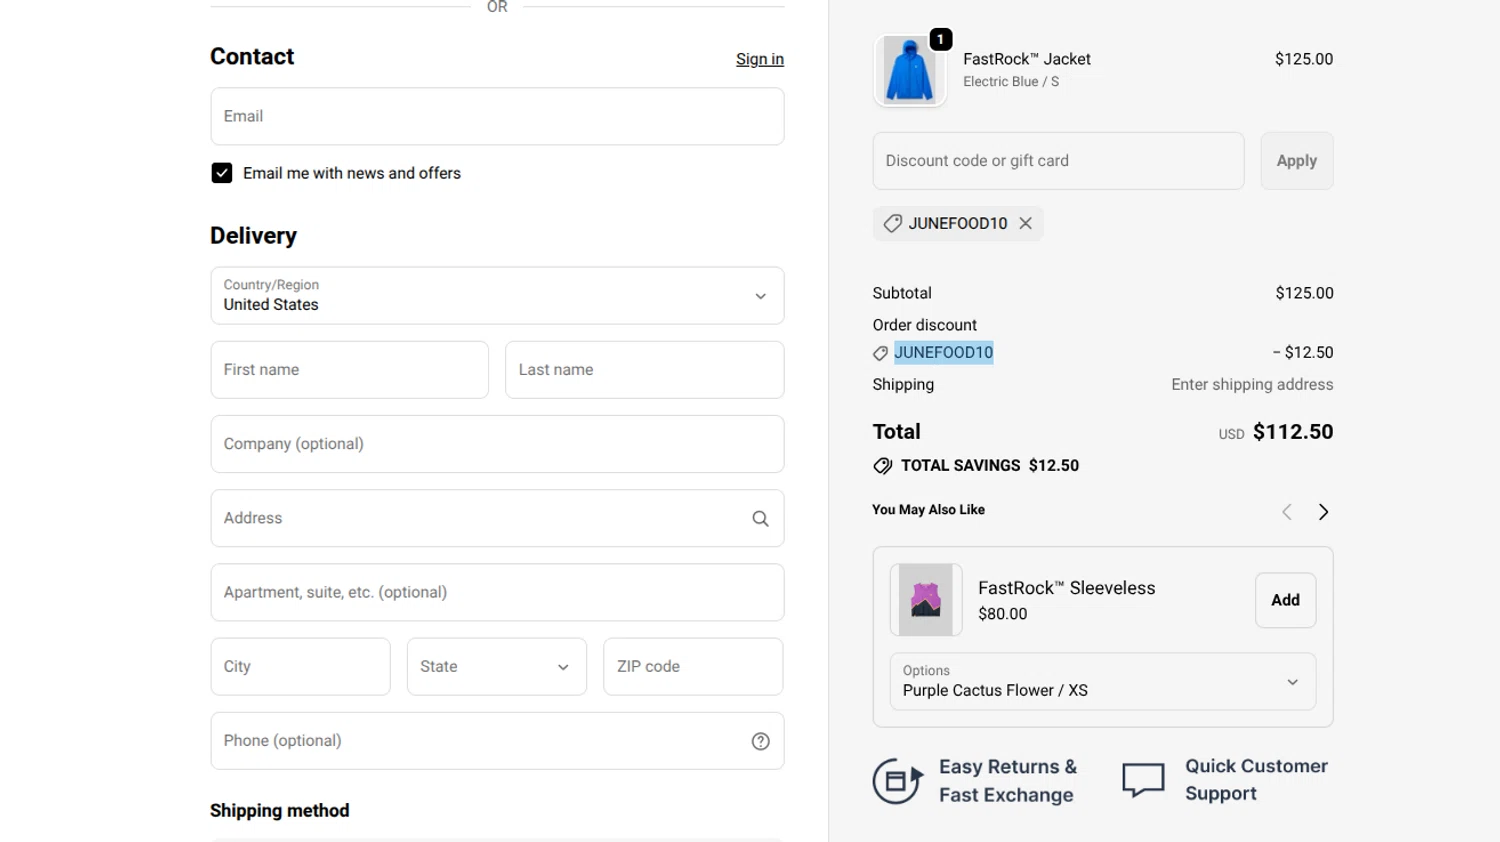Click the search magnifier in Address field
The height and width of the screenshot is (842, 1500).
(x=760, y=518)
